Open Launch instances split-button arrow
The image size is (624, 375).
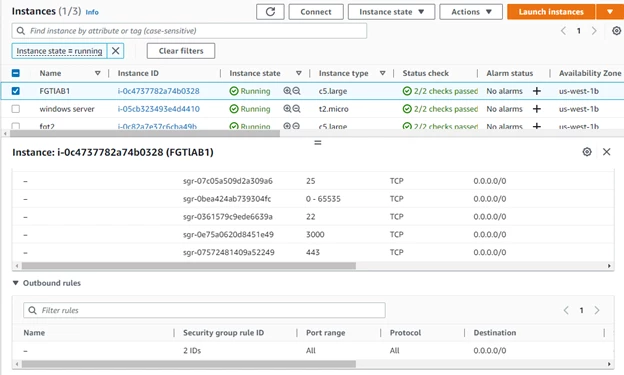(x=610, y=12)
